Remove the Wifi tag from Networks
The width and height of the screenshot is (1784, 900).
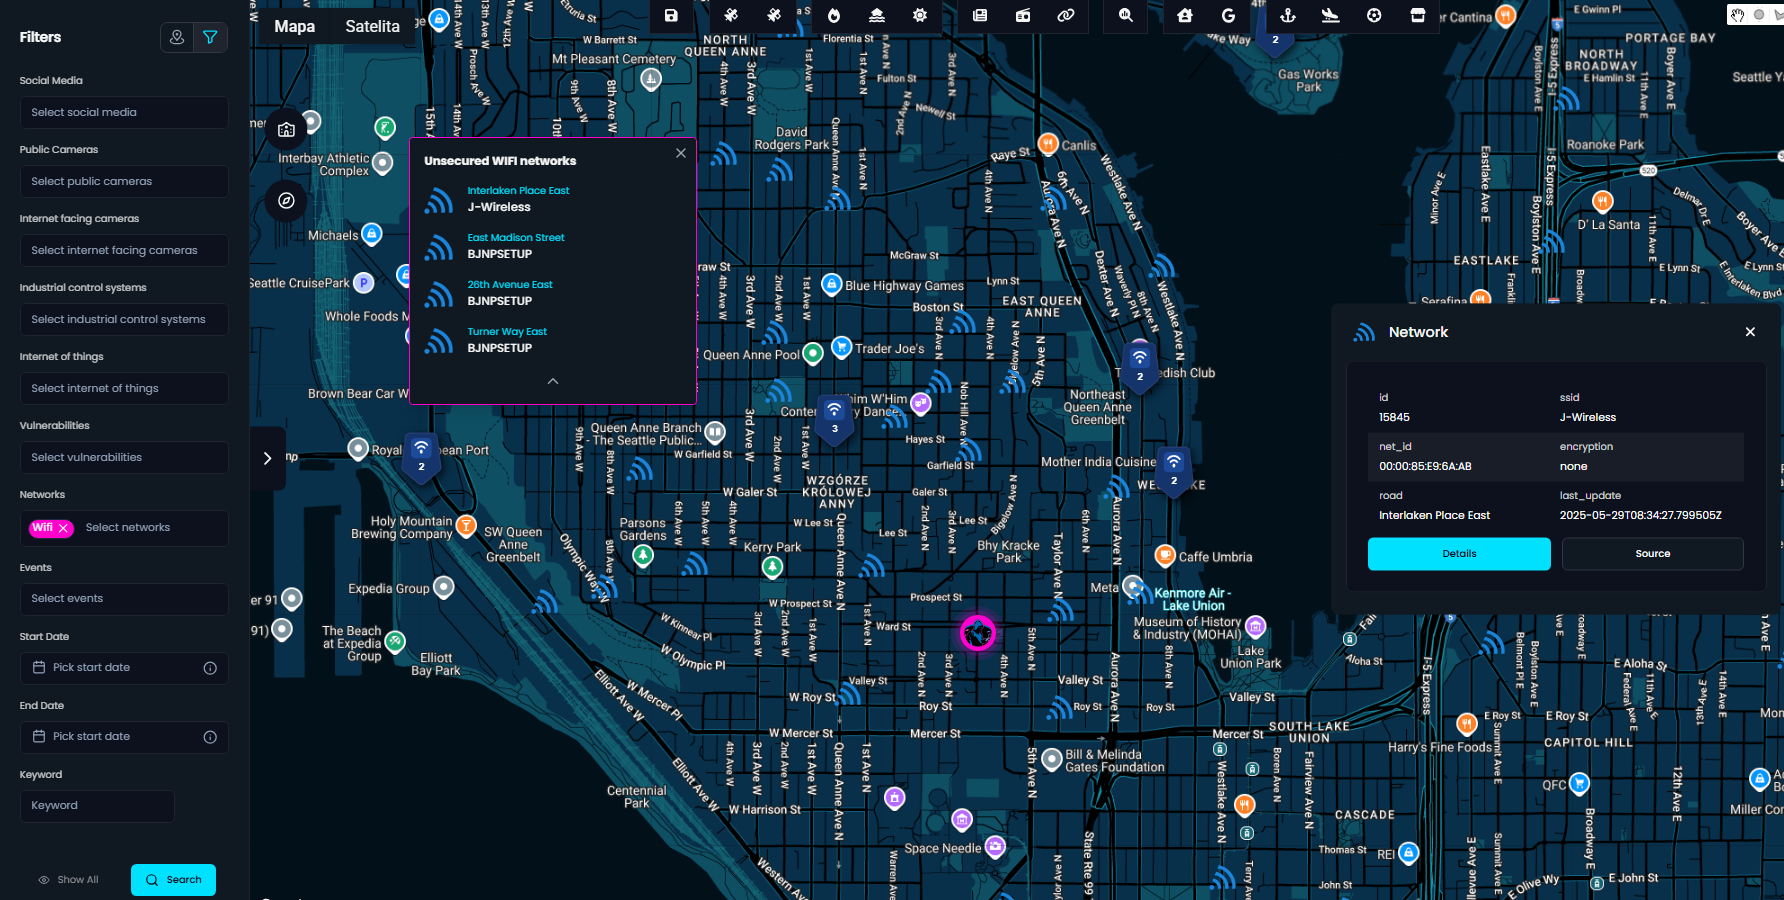(64, 528)
